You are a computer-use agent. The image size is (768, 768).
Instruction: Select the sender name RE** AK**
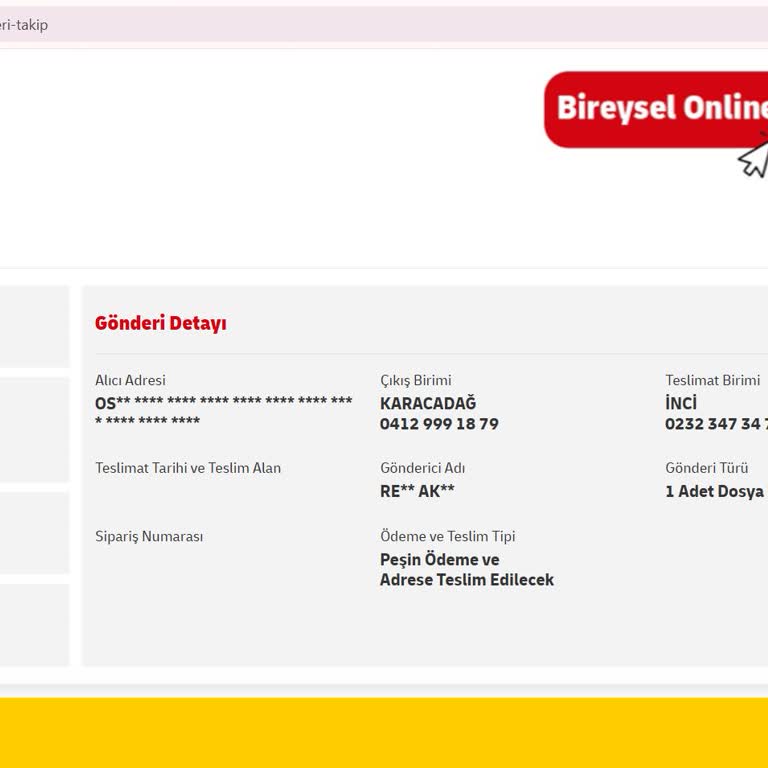pyautogui.click(x=417, y=491)
